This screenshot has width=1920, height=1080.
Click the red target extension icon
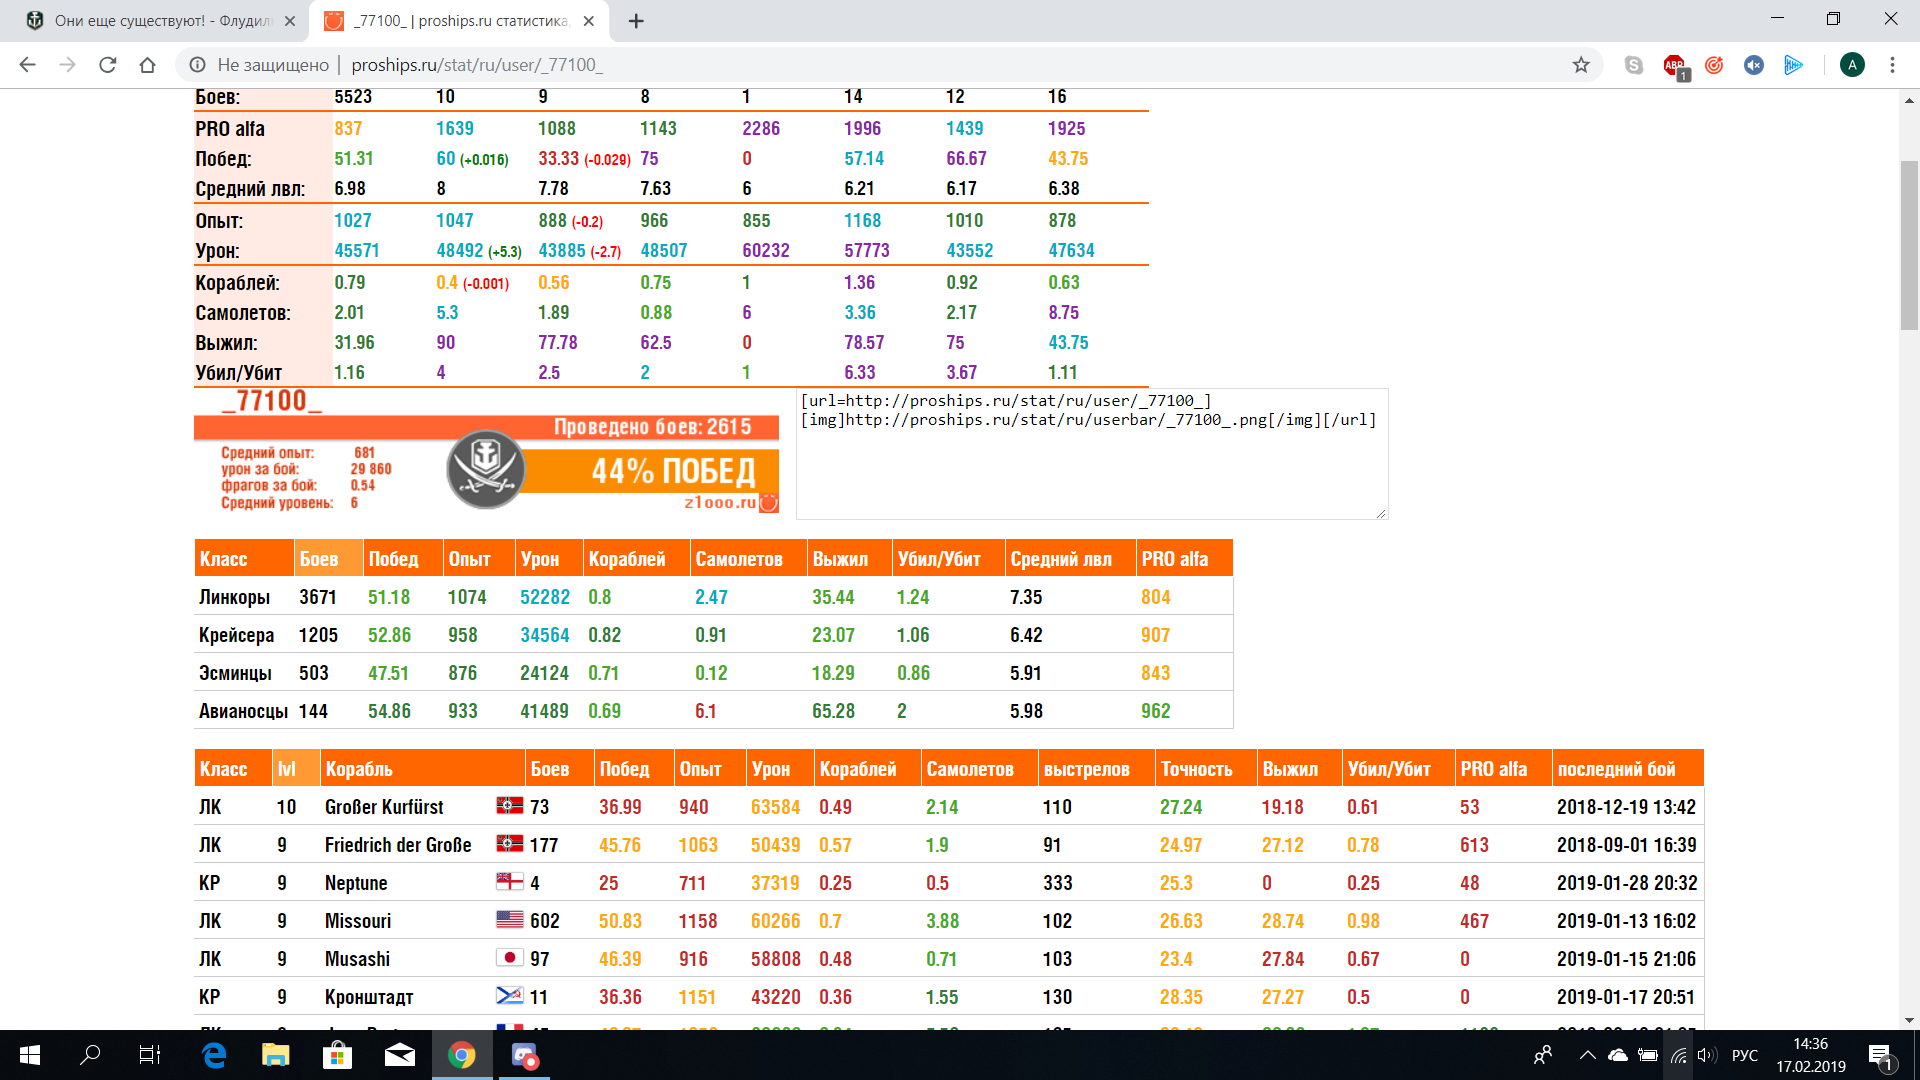[1714, 65]
